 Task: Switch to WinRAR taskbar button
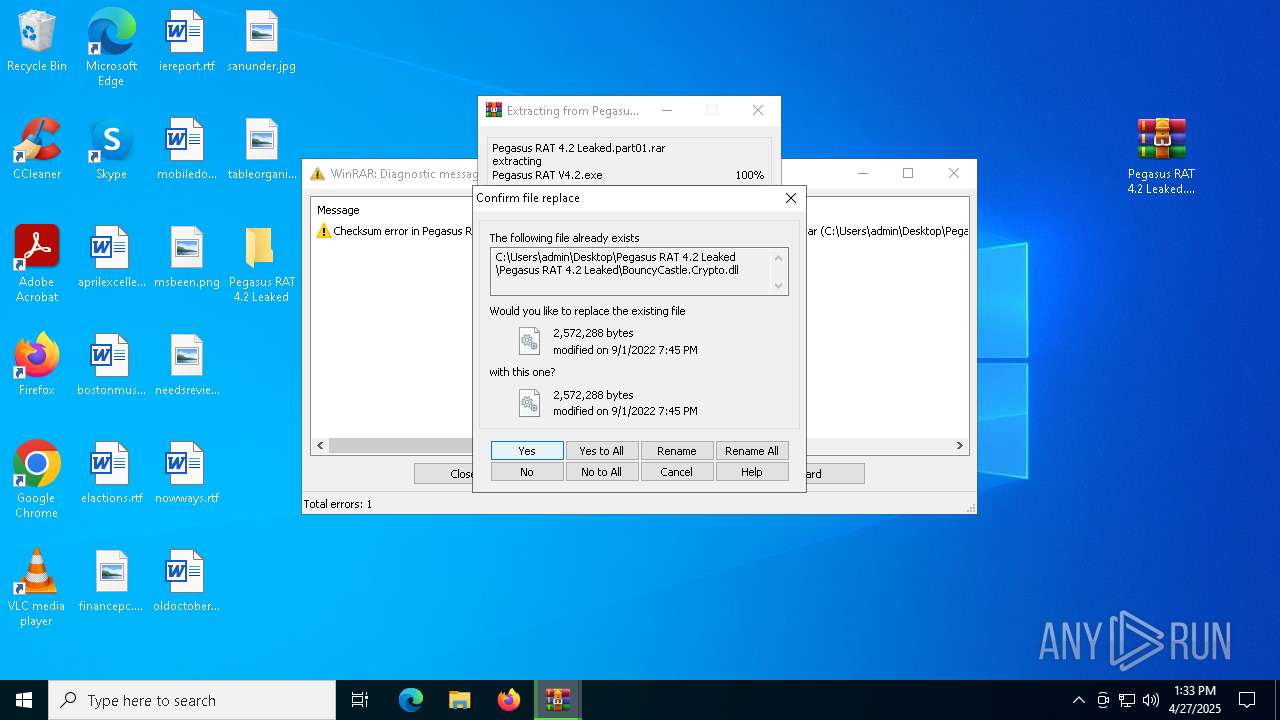(558, 700)
